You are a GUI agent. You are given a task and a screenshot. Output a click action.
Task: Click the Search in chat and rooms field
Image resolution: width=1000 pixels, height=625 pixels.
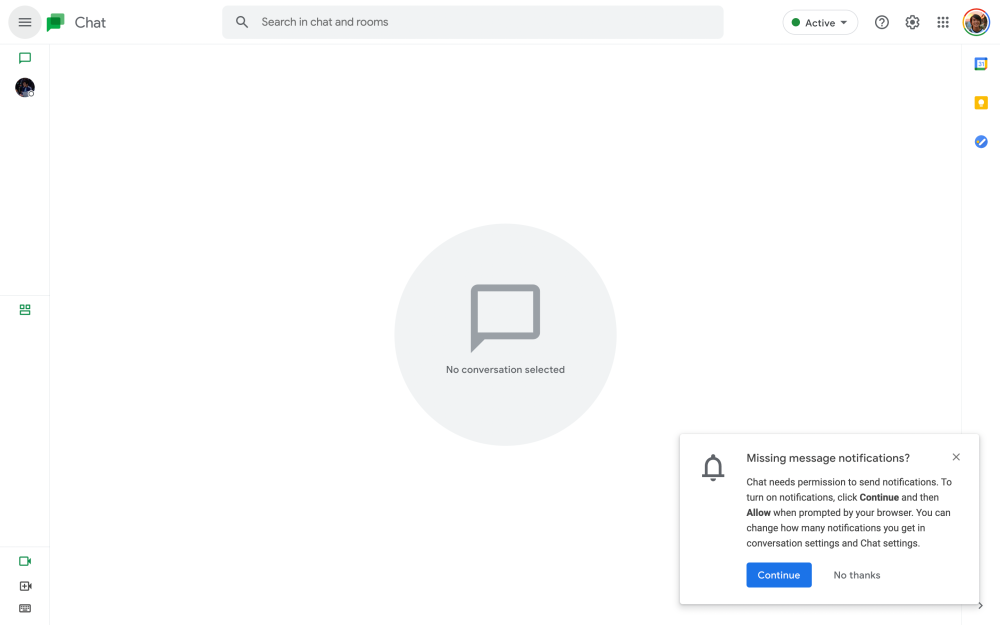pyautogui.click(x=480, y=22)
